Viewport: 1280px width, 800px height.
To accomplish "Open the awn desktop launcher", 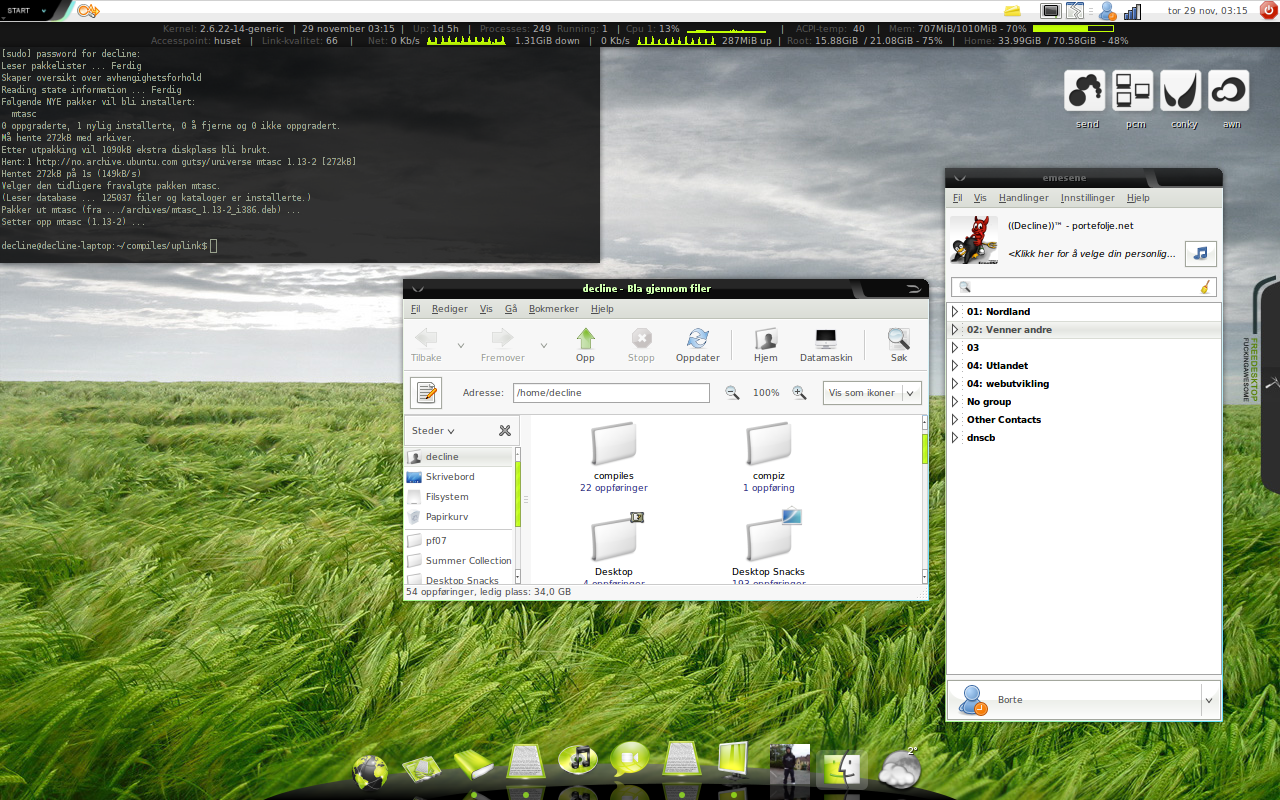I will tap(1229, 91).
